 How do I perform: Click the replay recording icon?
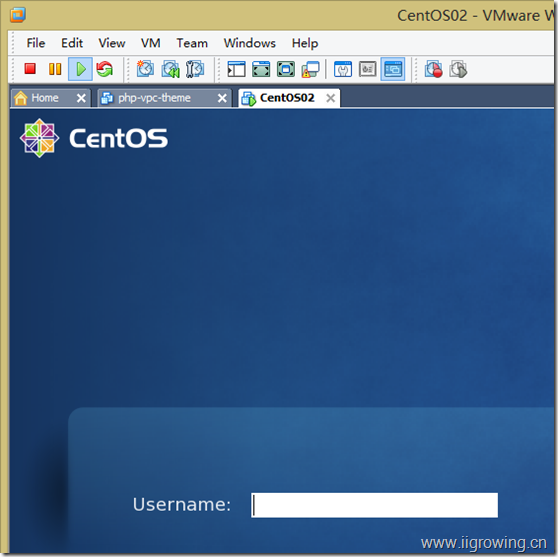click(458, 69)
